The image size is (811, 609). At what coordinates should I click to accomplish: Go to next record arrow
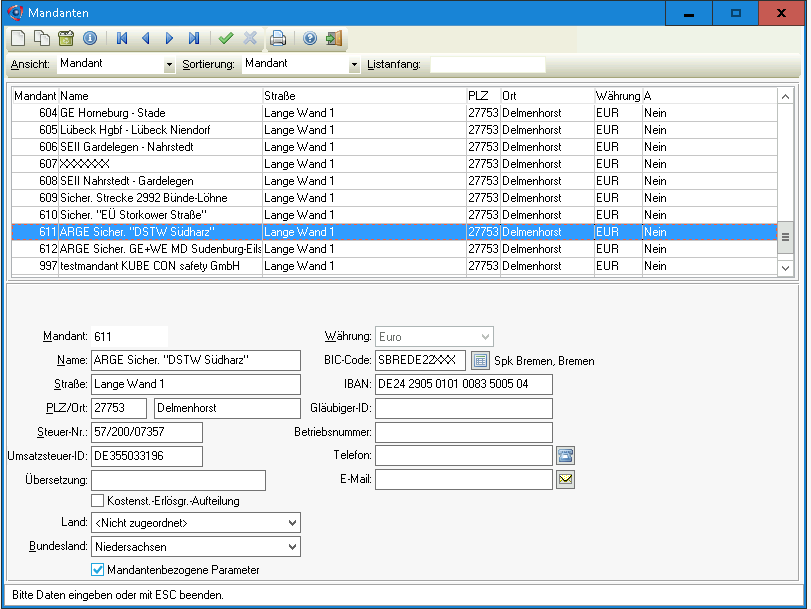click(x=169, y=39)
